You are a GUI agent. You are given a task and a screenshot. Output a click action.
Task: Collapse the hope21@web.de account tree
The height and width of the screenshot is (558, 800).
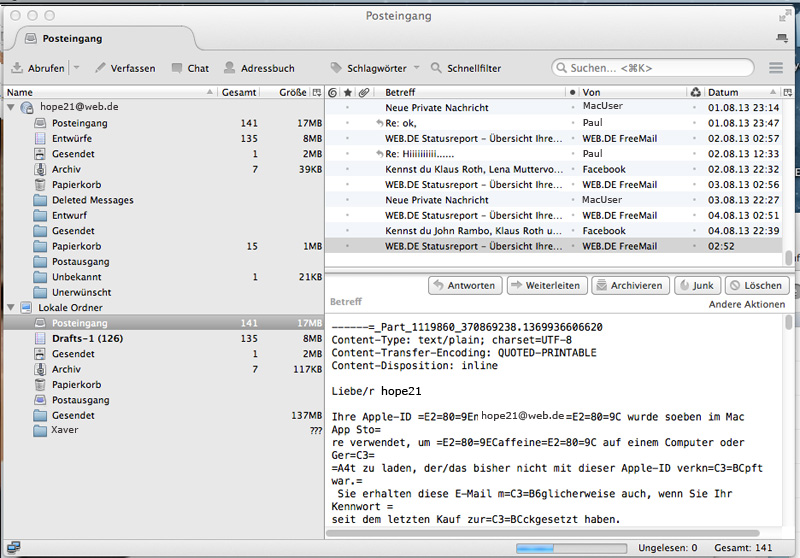[11, 107]
